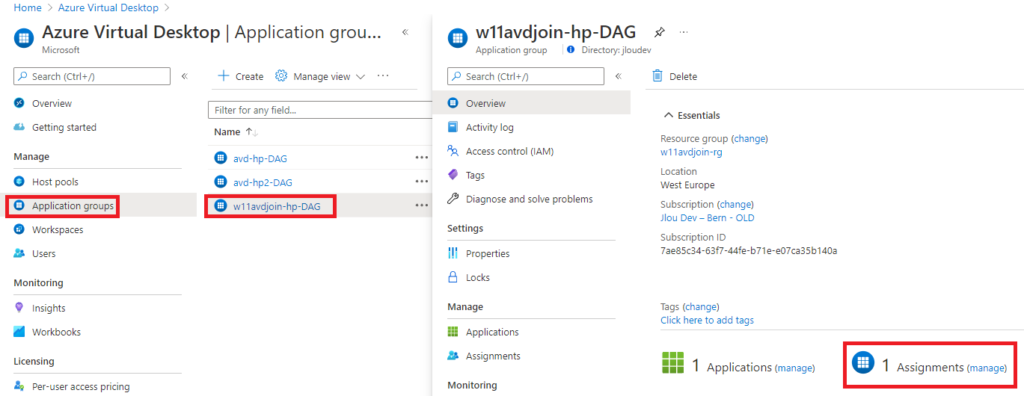Open avd-hp-DAG application group
This screenshot has width=1024, height=396.
[260, 158]
